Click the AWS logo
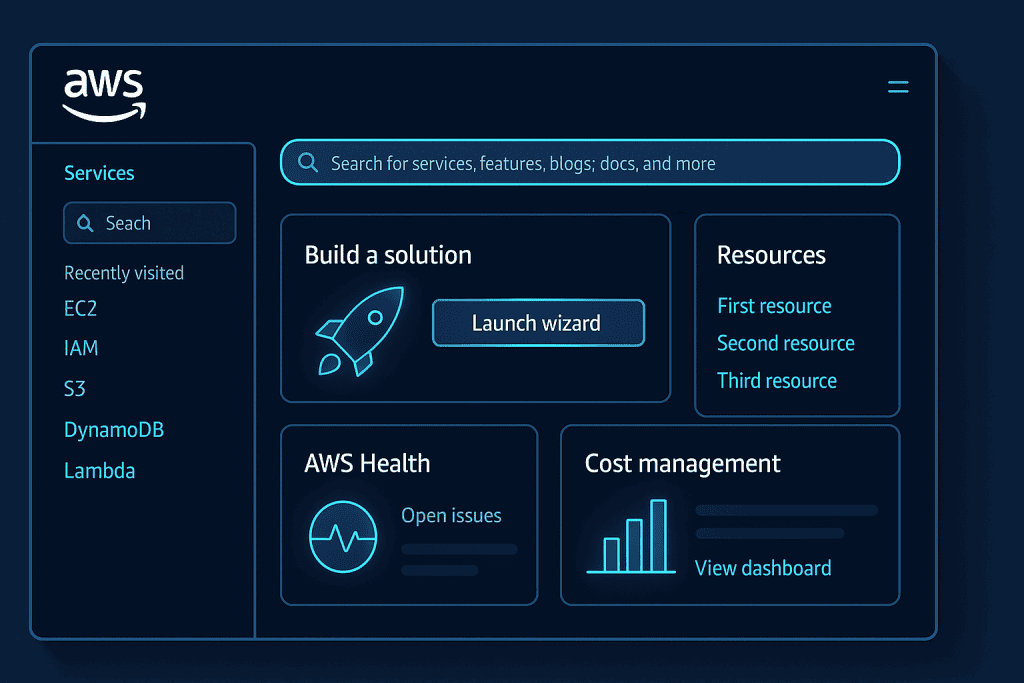This screenshot has height=683, width=1024. click(104, 95)
